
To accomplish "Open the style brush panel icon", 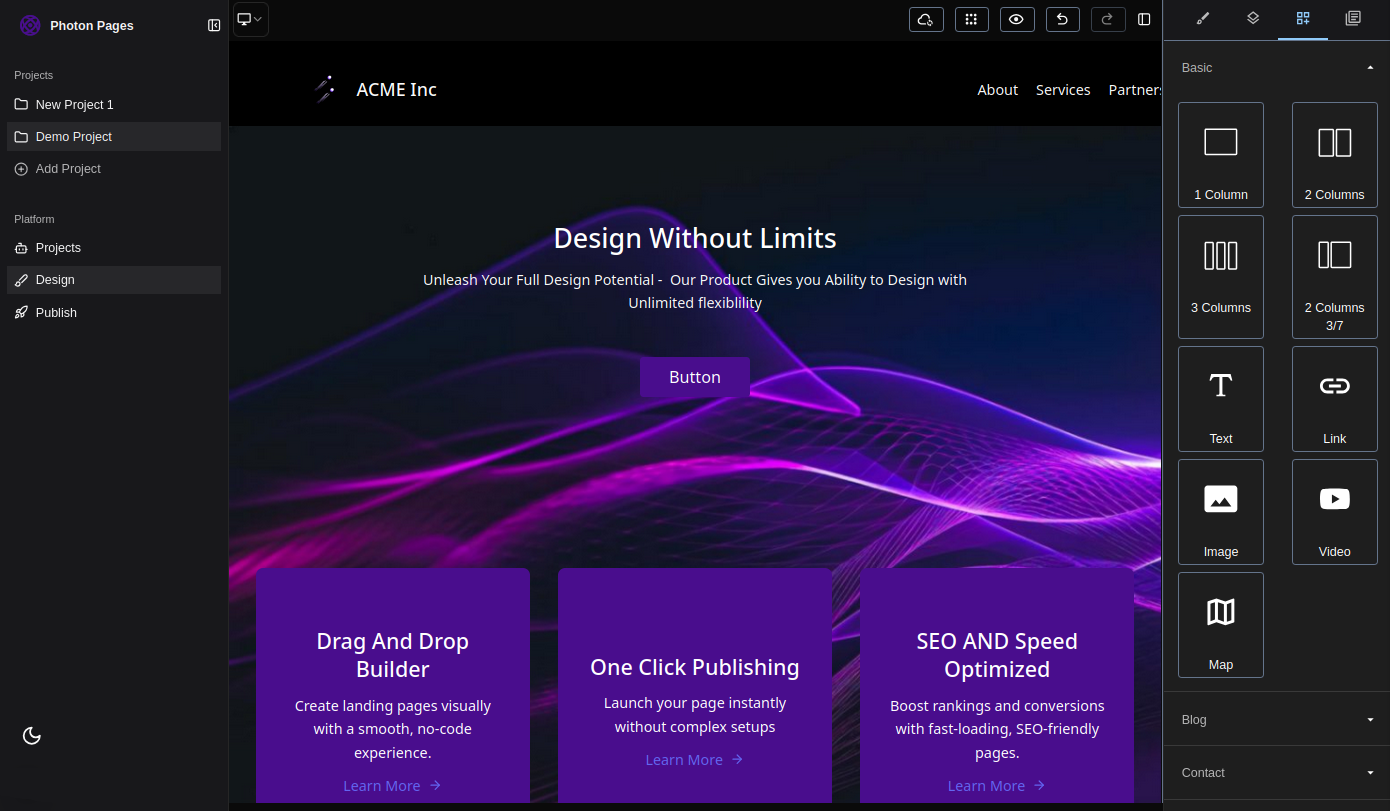I will pos(1202,18).
